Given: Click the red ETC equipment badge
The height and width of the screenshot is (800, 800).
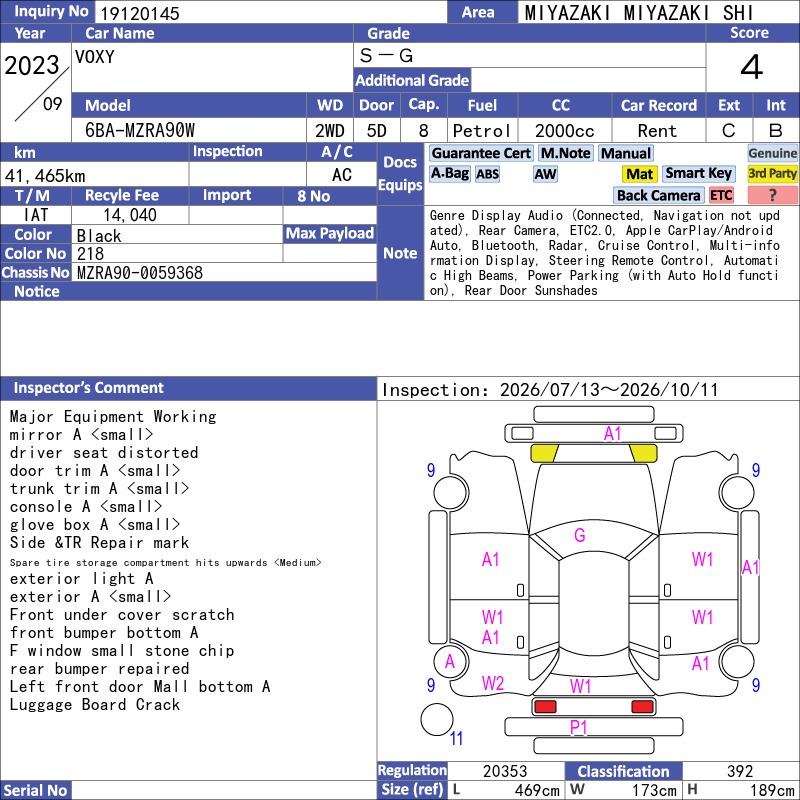Looking at the screenshot, I should point(721,195).
